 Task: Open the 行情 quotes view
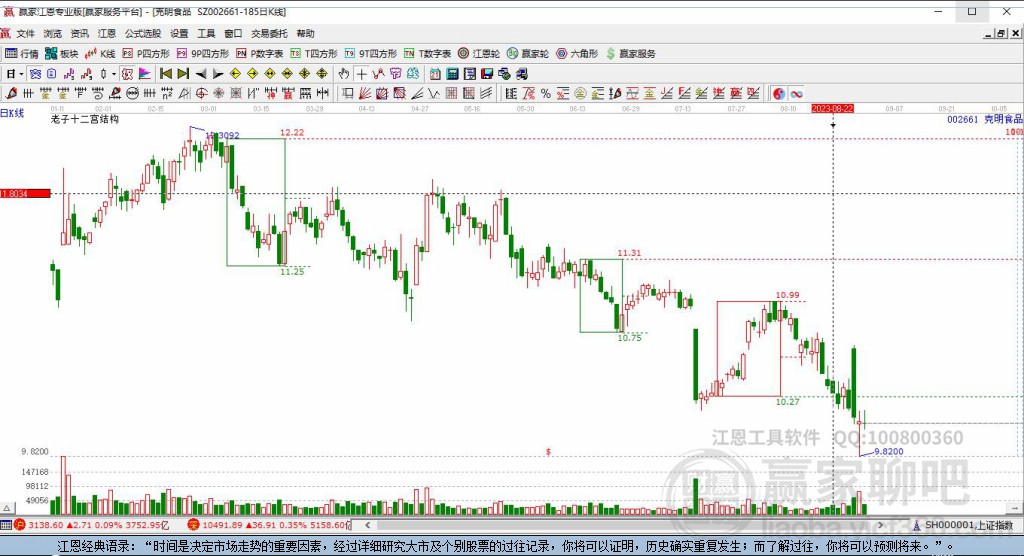(22, 54)
